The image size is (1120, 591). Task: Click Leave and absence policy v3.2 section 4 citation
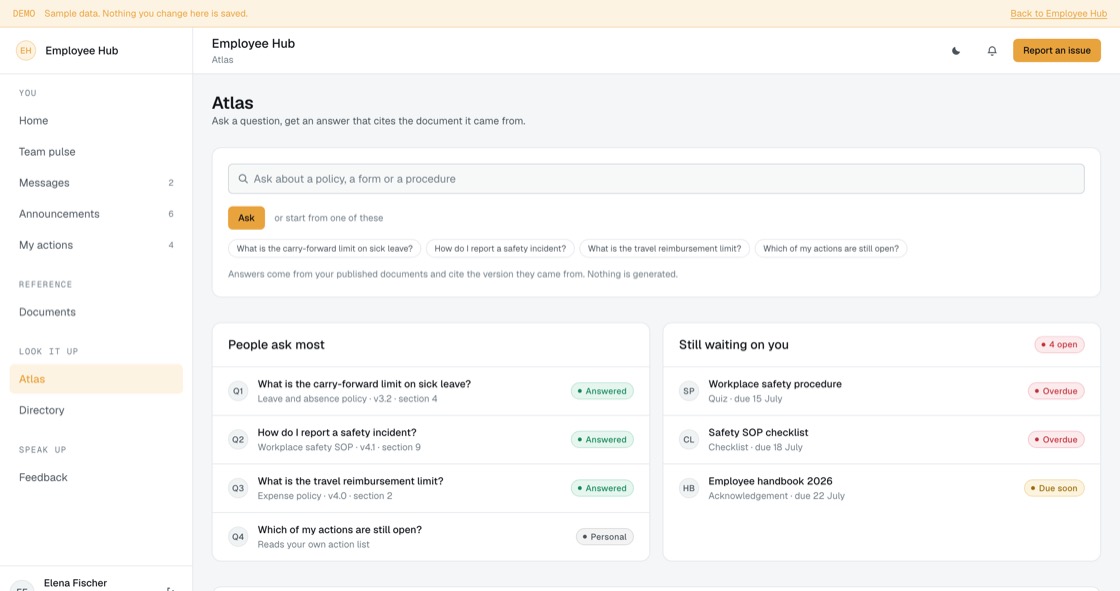pos(347,399)
